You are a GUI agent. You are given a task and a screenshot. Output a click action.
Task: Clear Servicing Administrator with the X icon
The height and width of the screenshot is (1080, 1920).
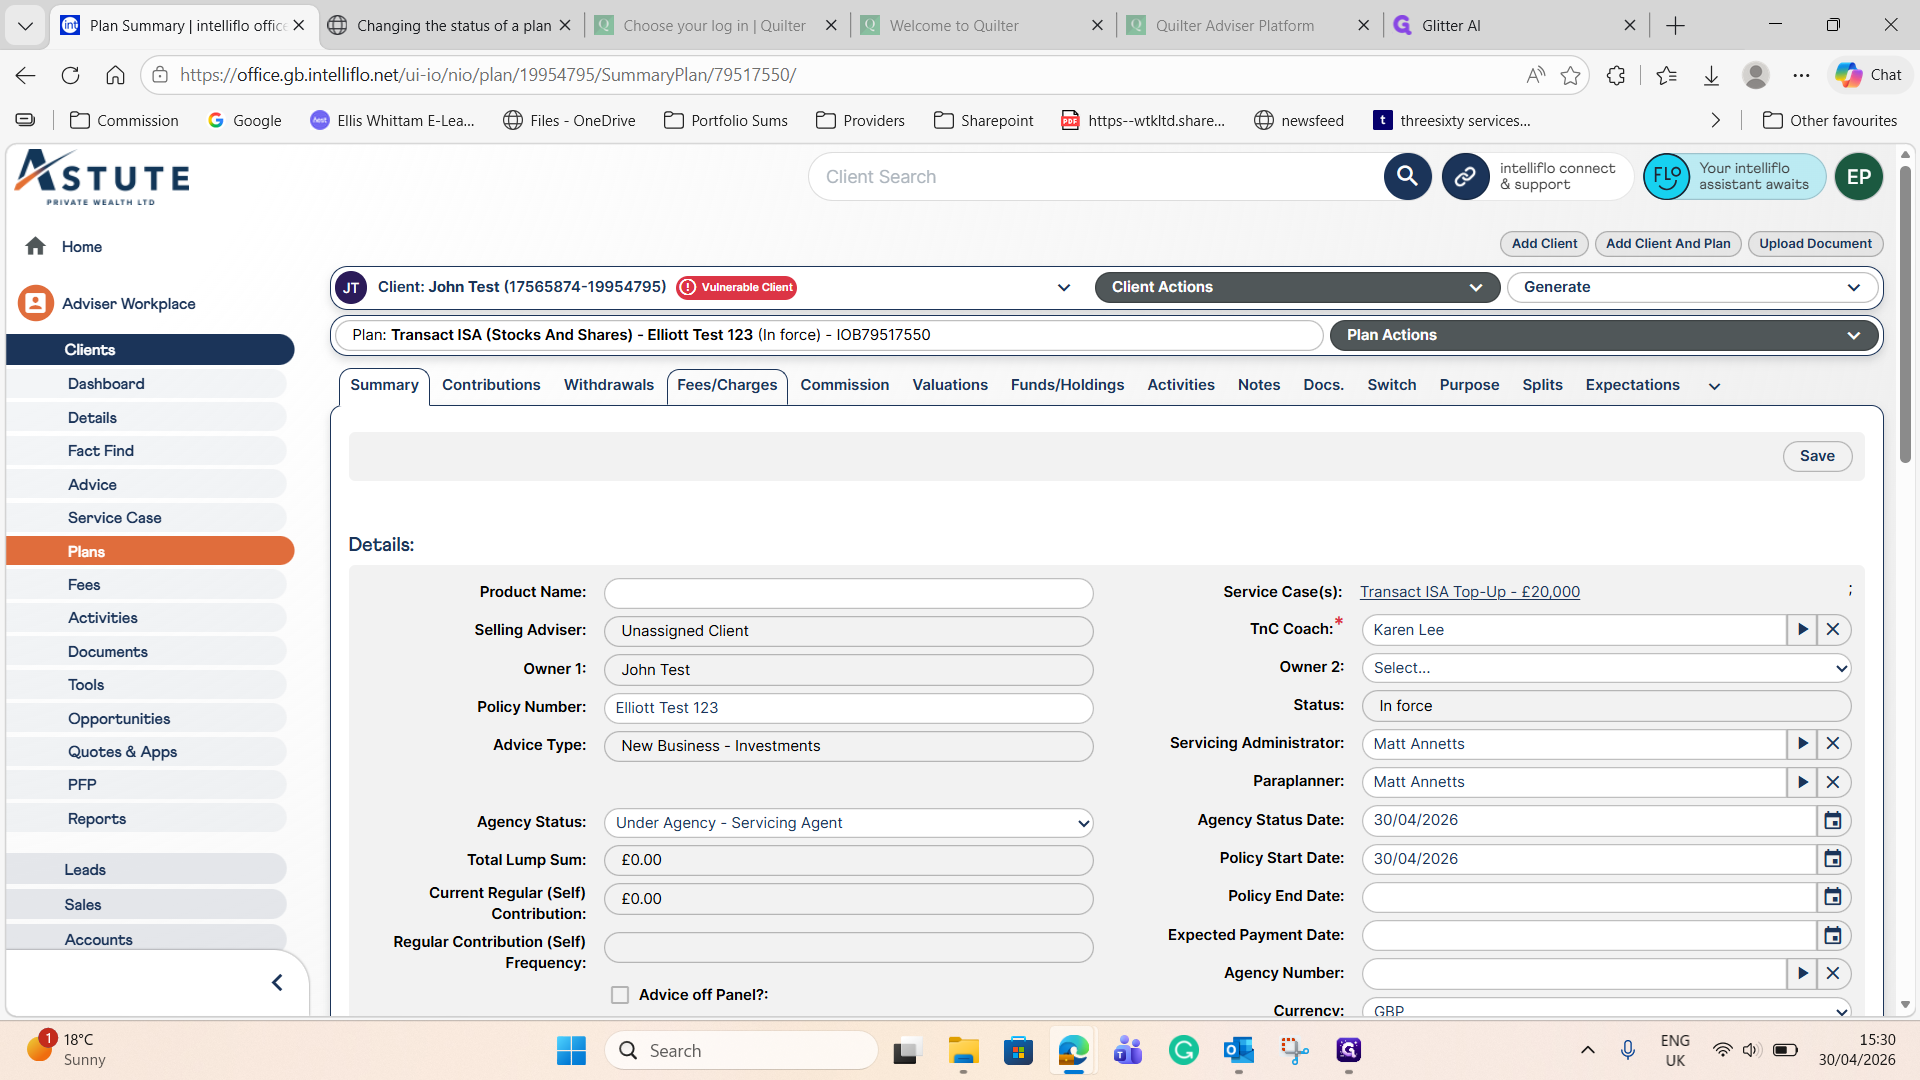tap(1833, 744)
